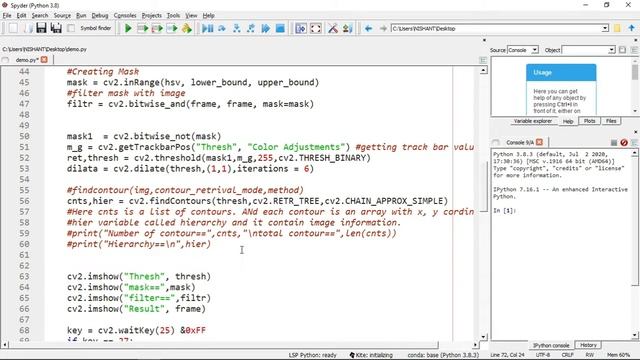The image size is (640, 360).
Task: Select the demo.py editor tab
Action: [27, 60]
